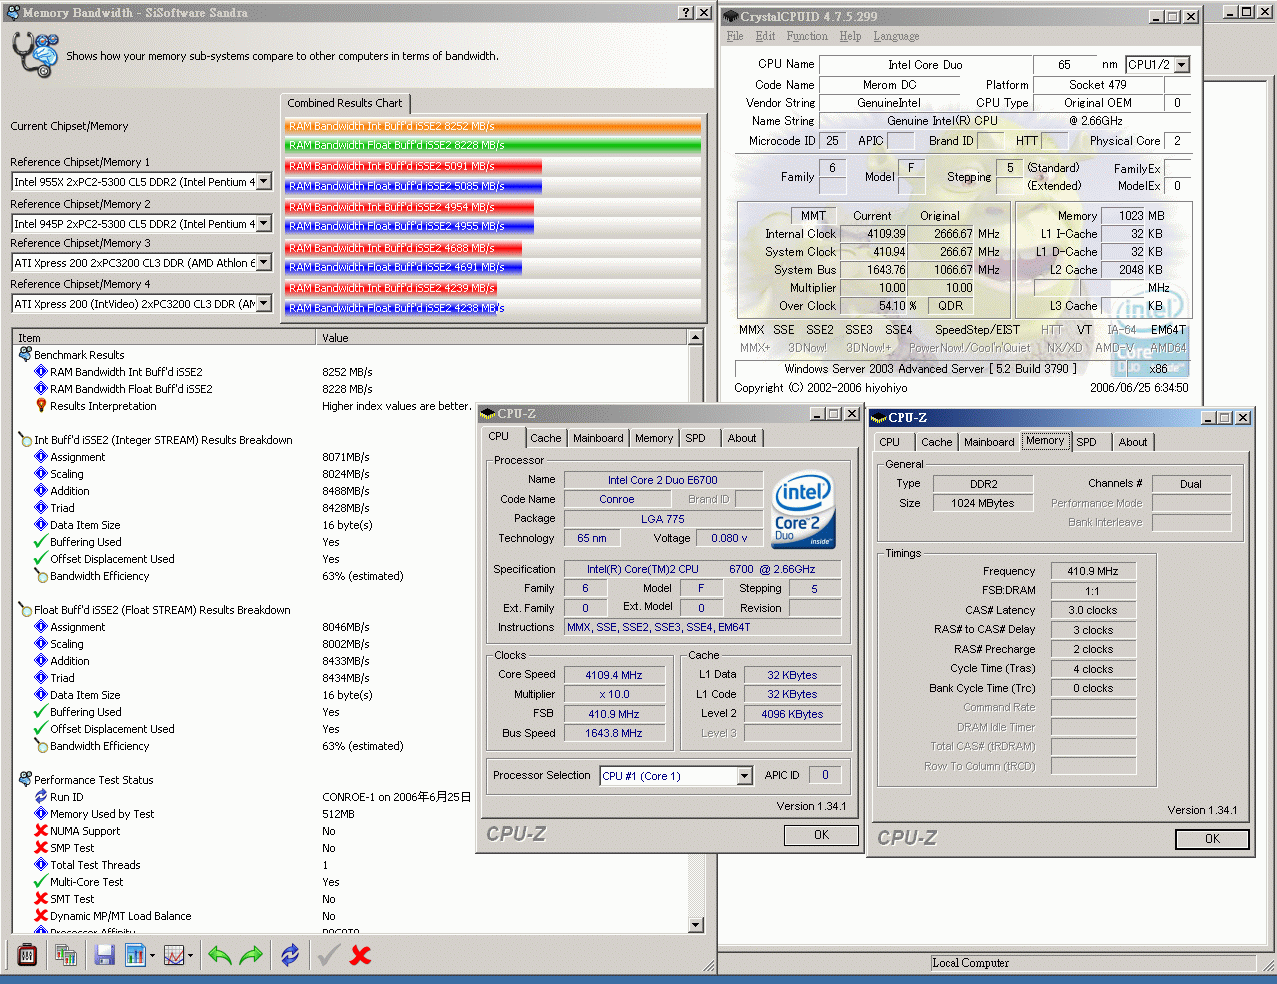Click the Bus Speed 1643.8 MHz value
The height and width of the screenshot is (984, 1277).
pyautogui.click(x=614, y=733)
